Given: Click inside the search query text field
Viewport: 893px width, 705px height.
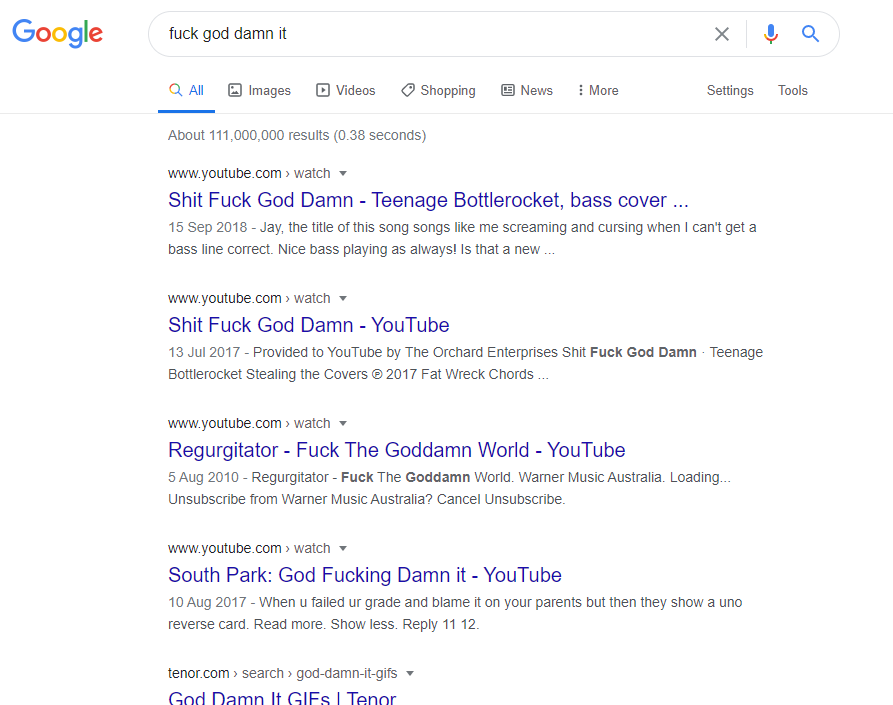Looking at the screenshot, I should pos(430,34).
